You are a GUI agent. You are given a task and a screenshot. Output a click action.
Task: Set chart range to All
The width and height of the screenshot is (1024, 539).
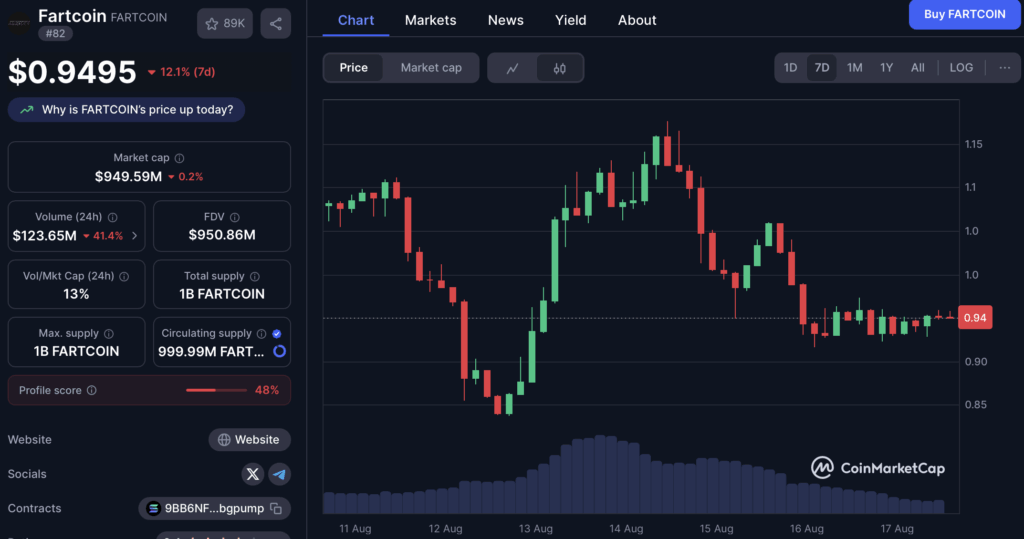pyautogui.click(x=918, y=67)
